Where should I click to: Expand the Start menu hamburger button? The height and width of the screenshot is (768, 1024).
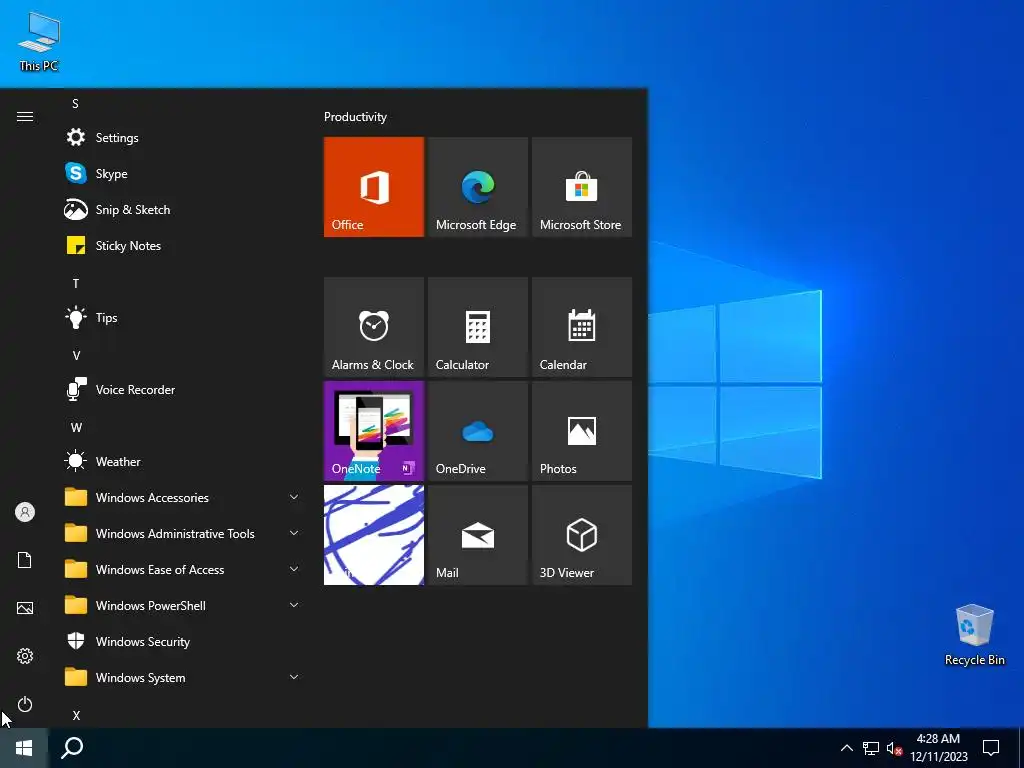(25, 116)
